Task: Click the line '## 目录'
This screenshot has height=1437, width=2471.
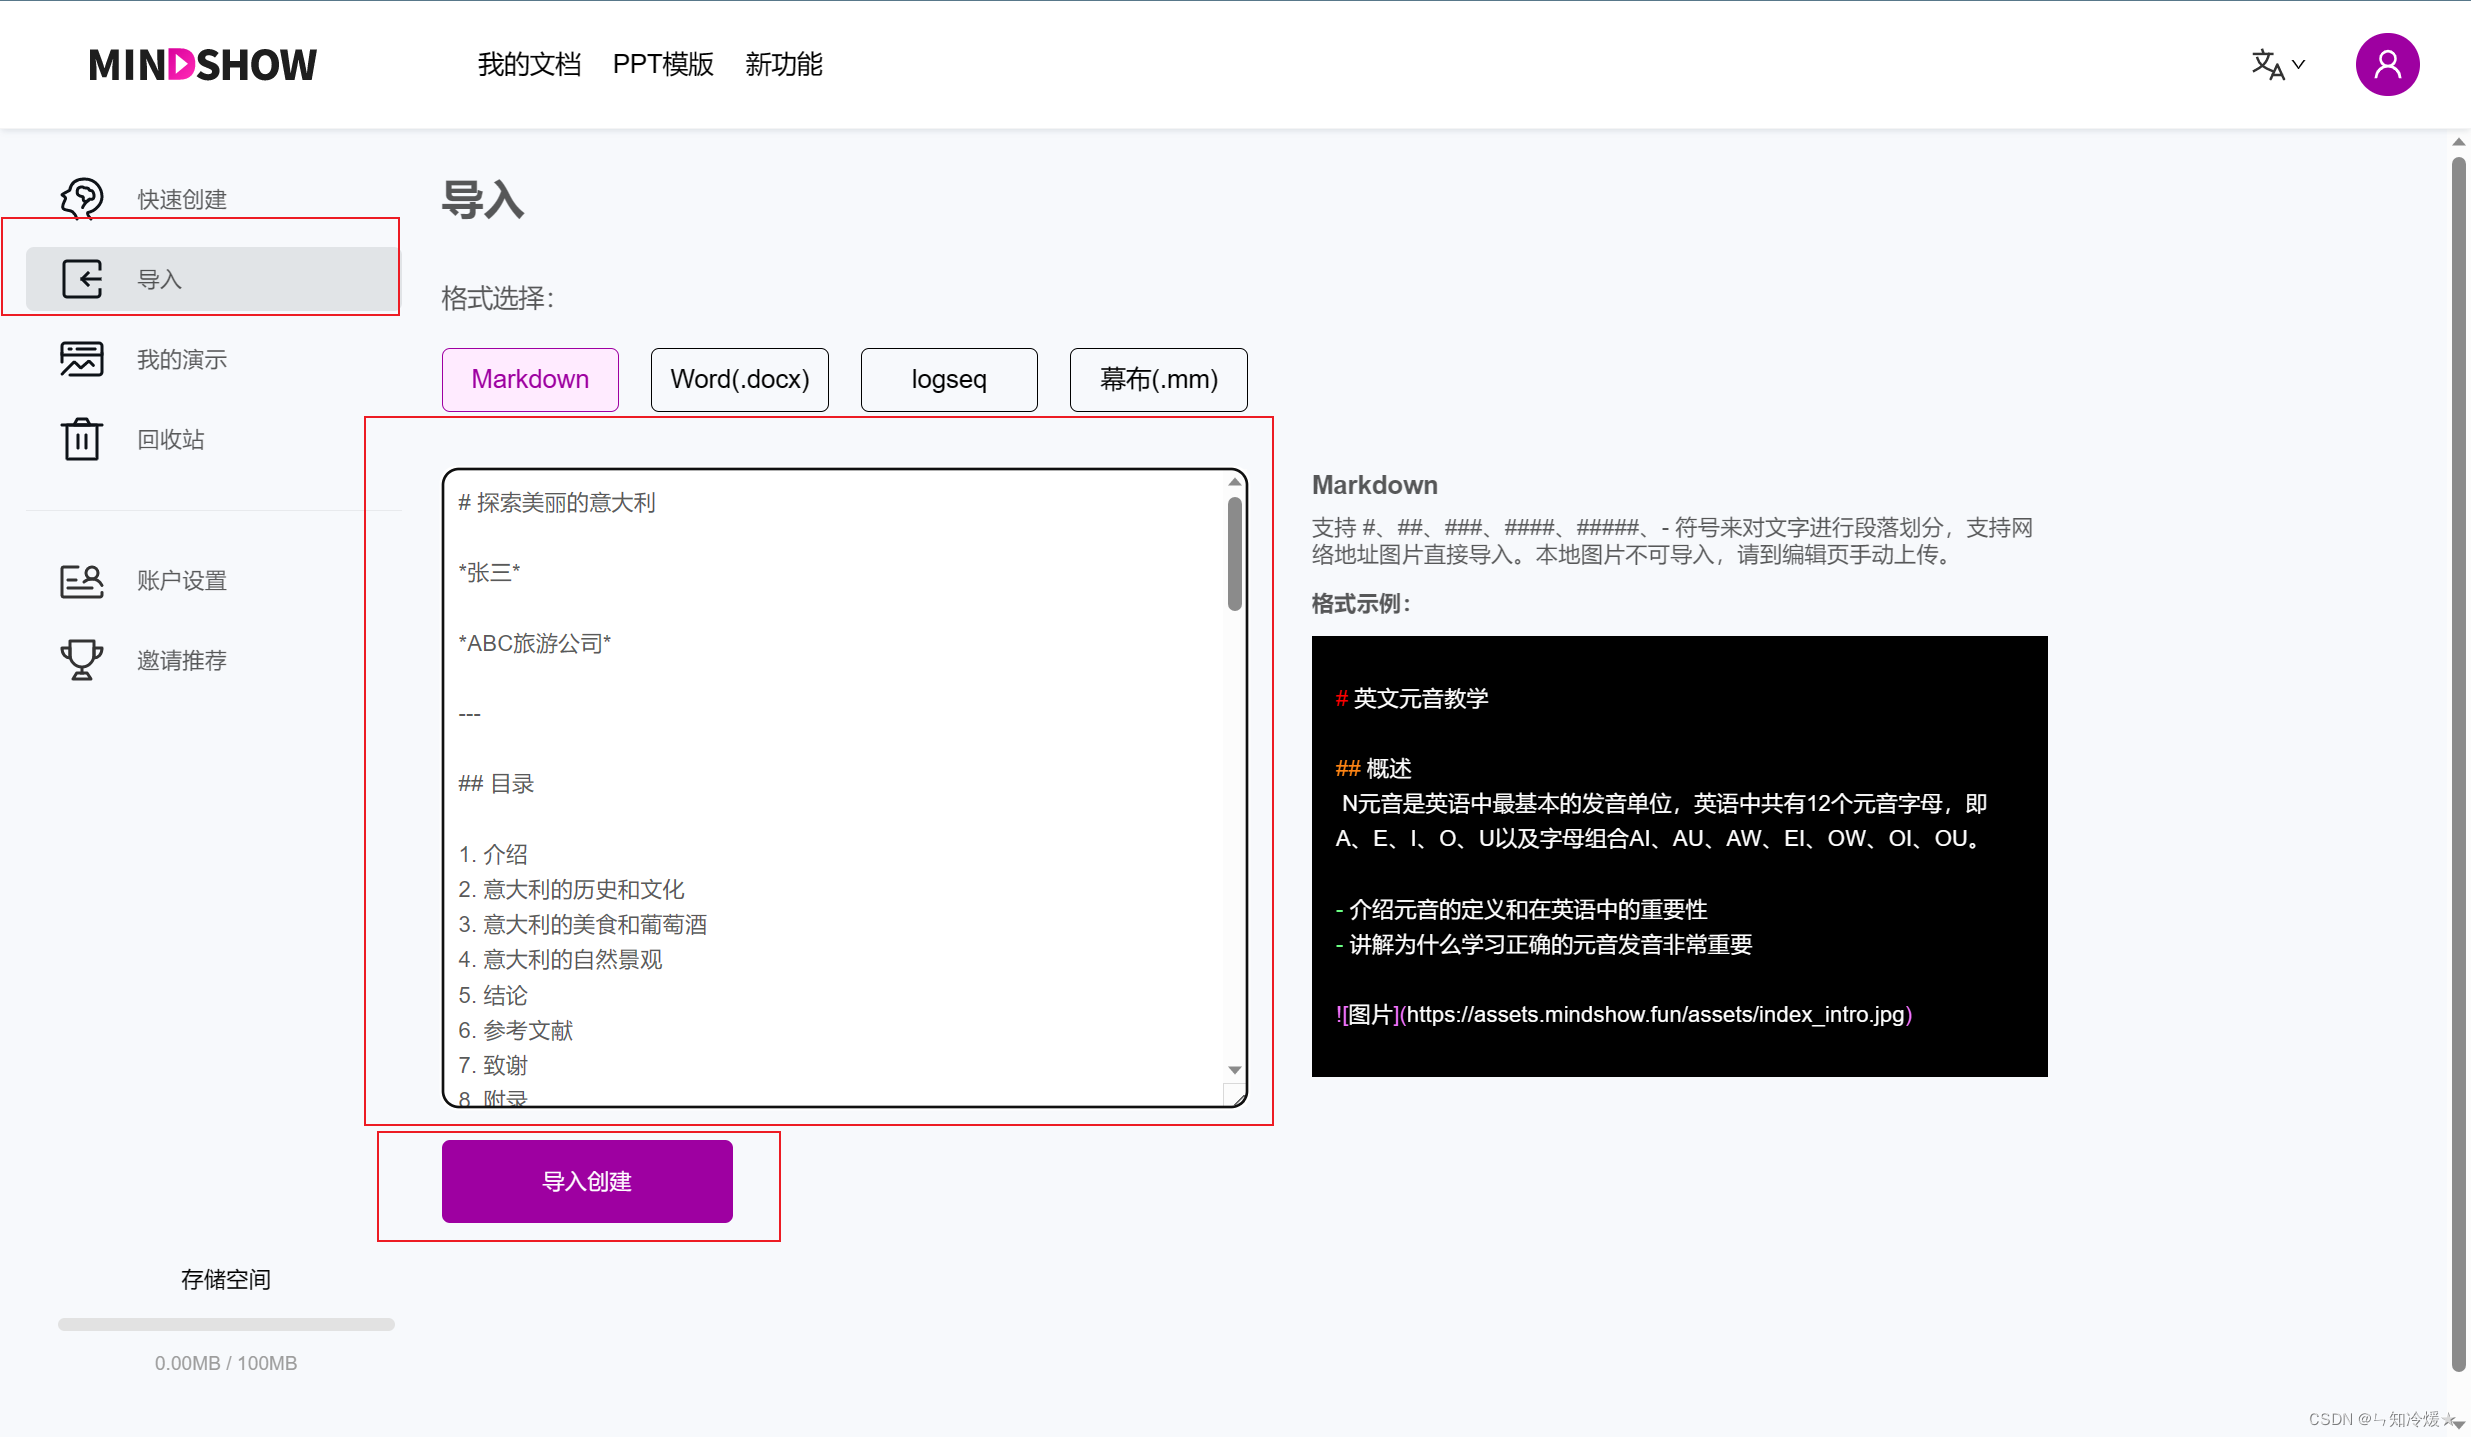Action: coord(496,783)
